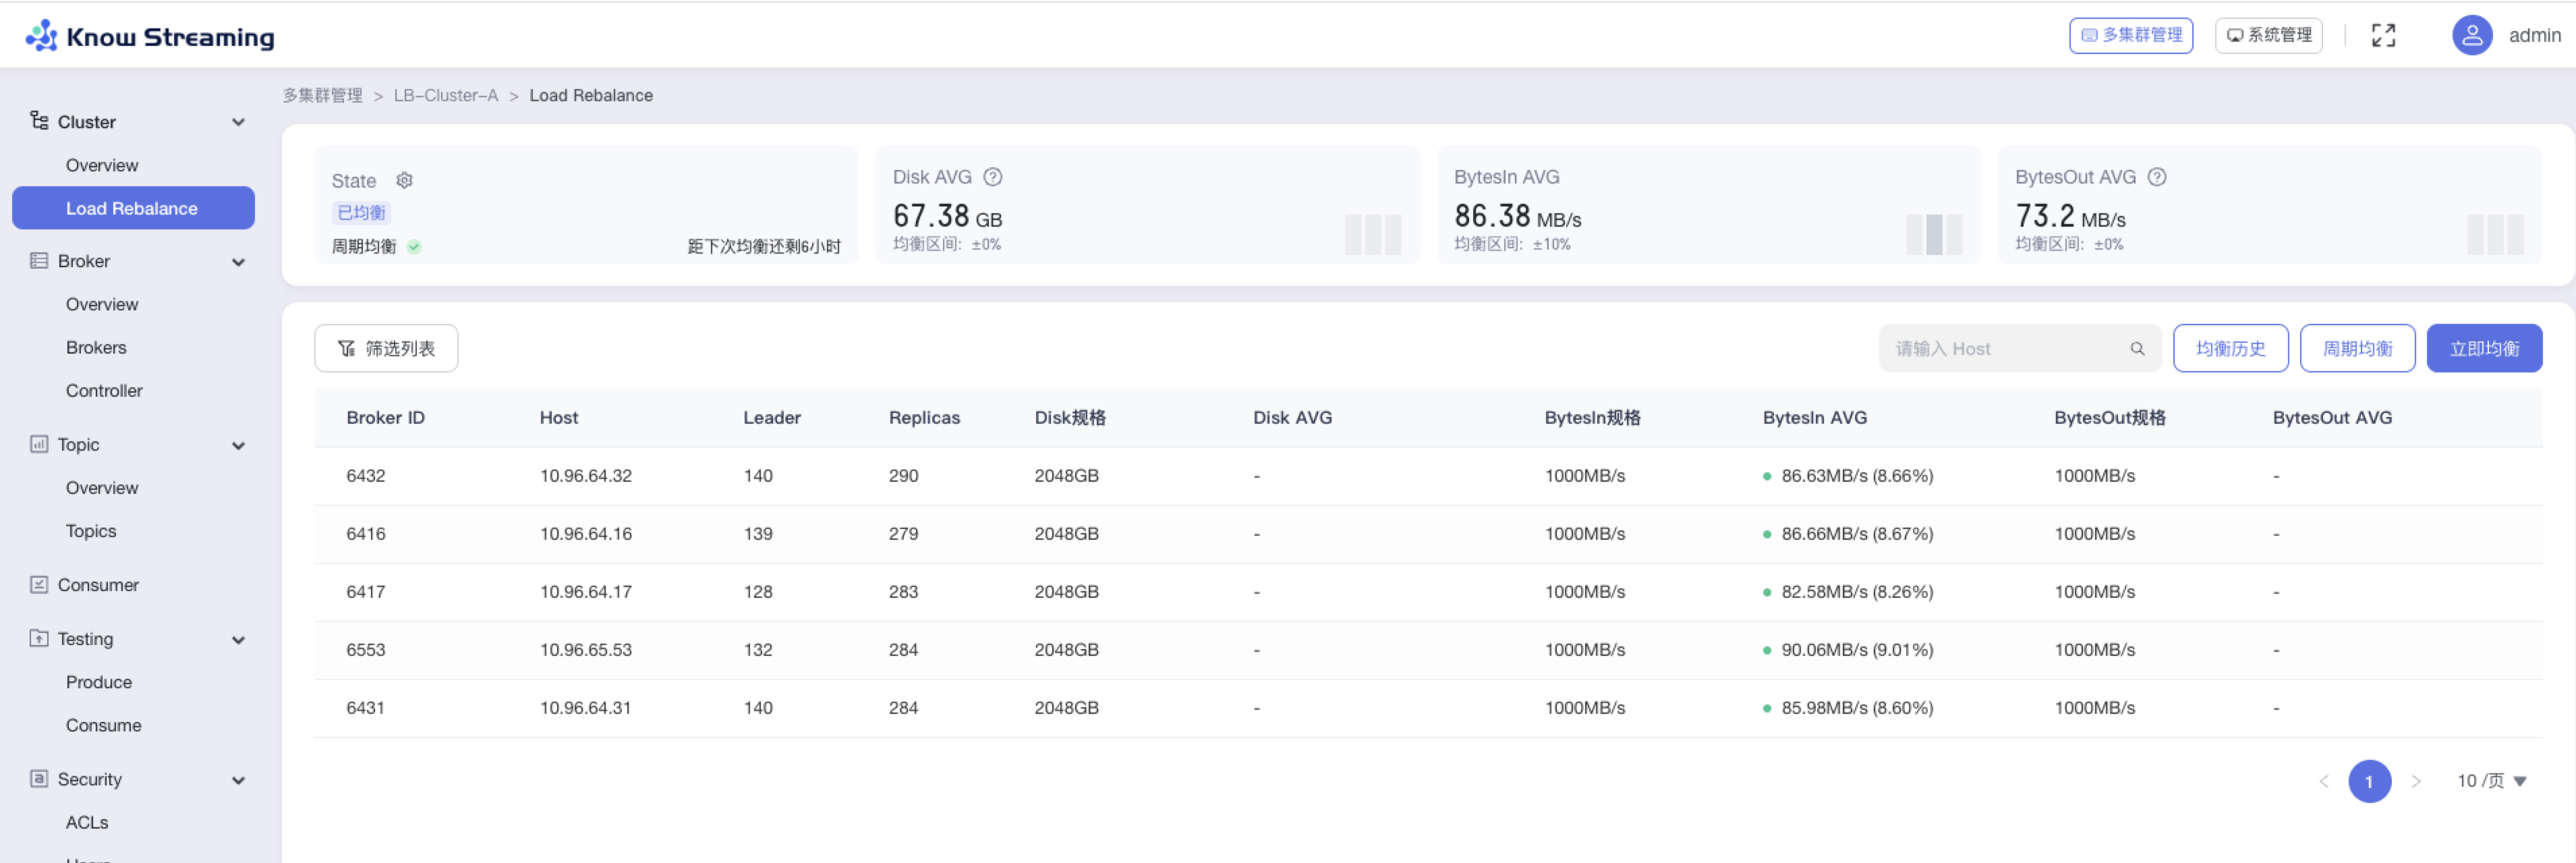Viewport: 2576px width, 863px height.
Task: Toggle fullscreen with the expand icon
Action: [x=2383, y=36]
